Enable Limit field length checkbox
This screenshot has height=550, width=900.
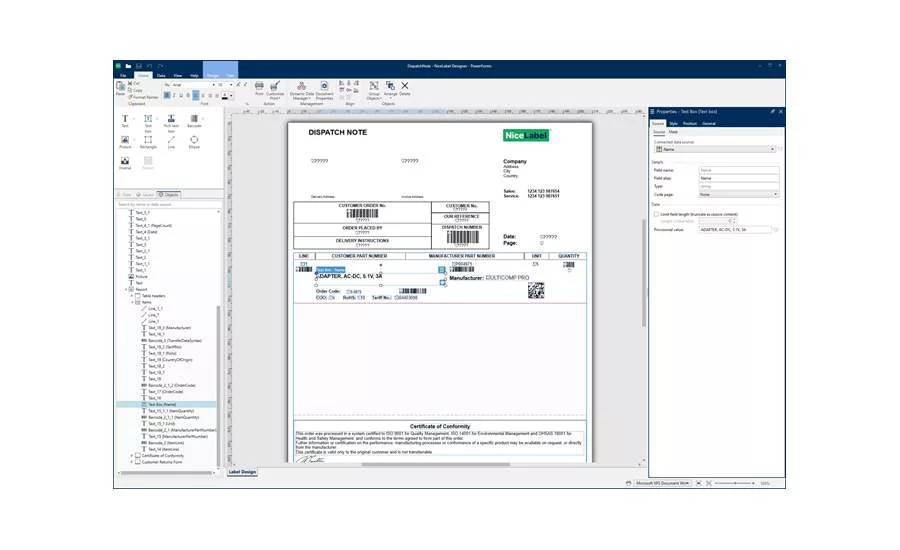656,214
